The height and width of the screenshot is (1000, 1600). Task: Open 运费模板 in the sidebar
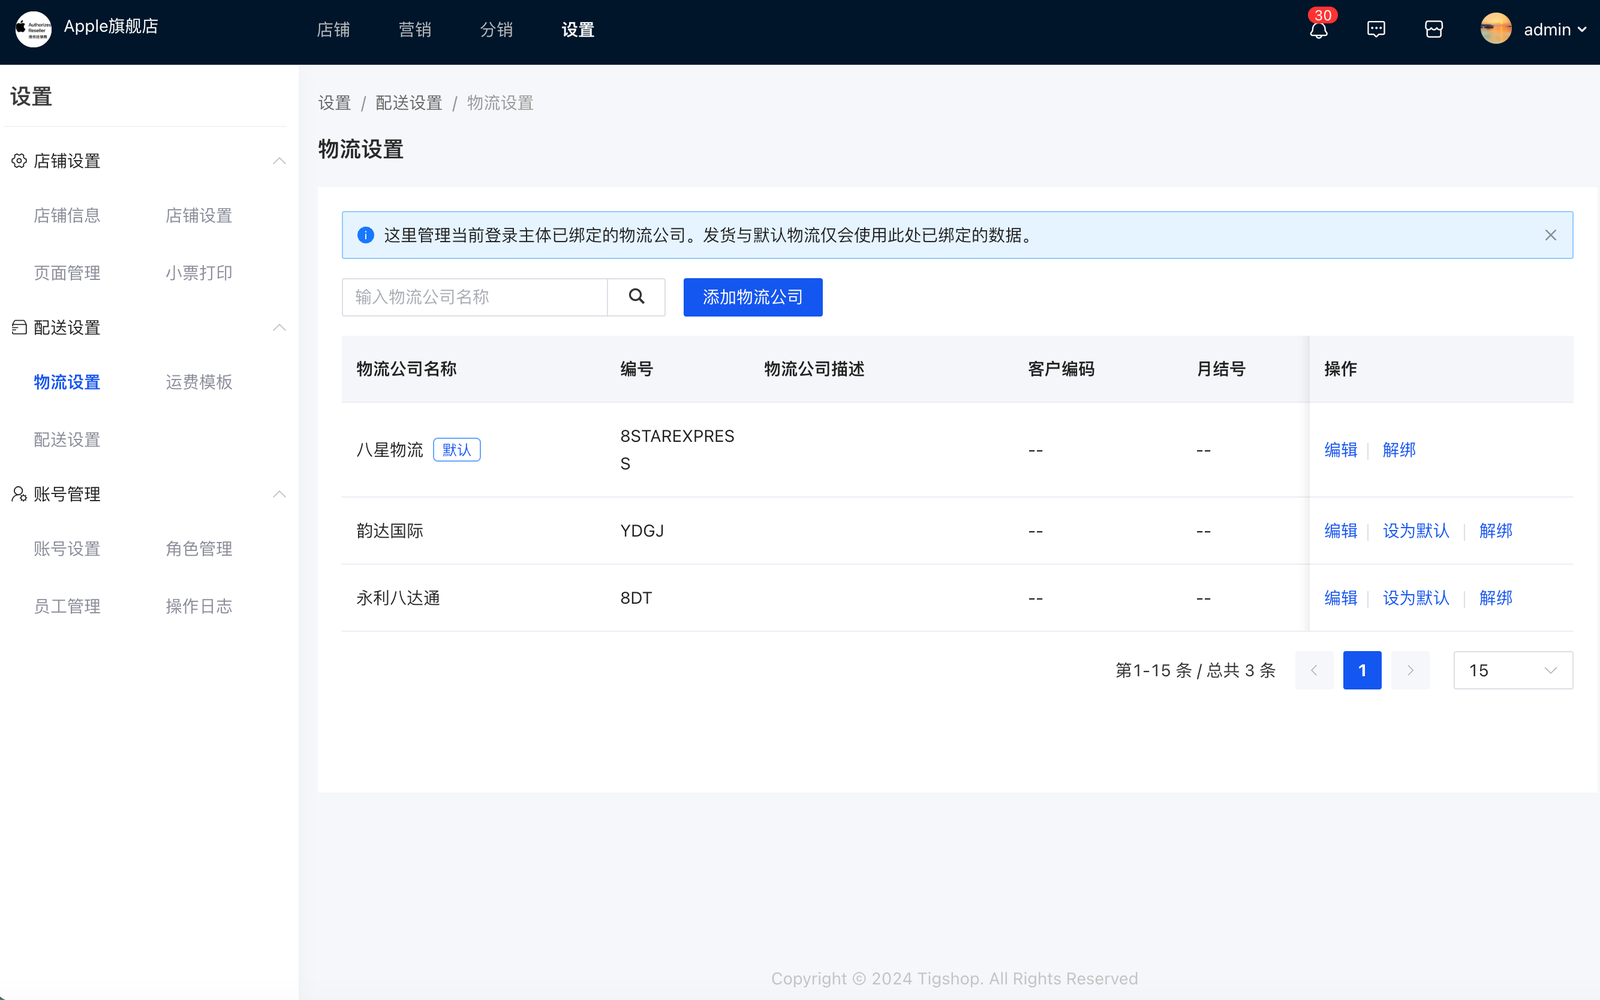click(x=199, y=382)
